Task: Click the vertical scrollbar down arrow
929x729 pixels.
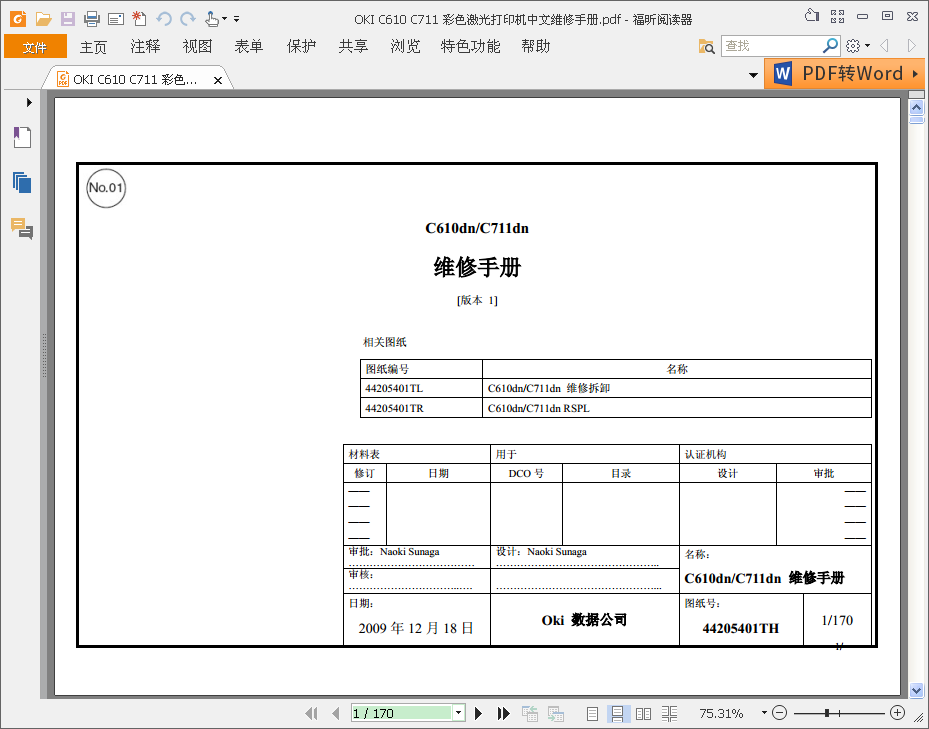Action: coord(917,690)
